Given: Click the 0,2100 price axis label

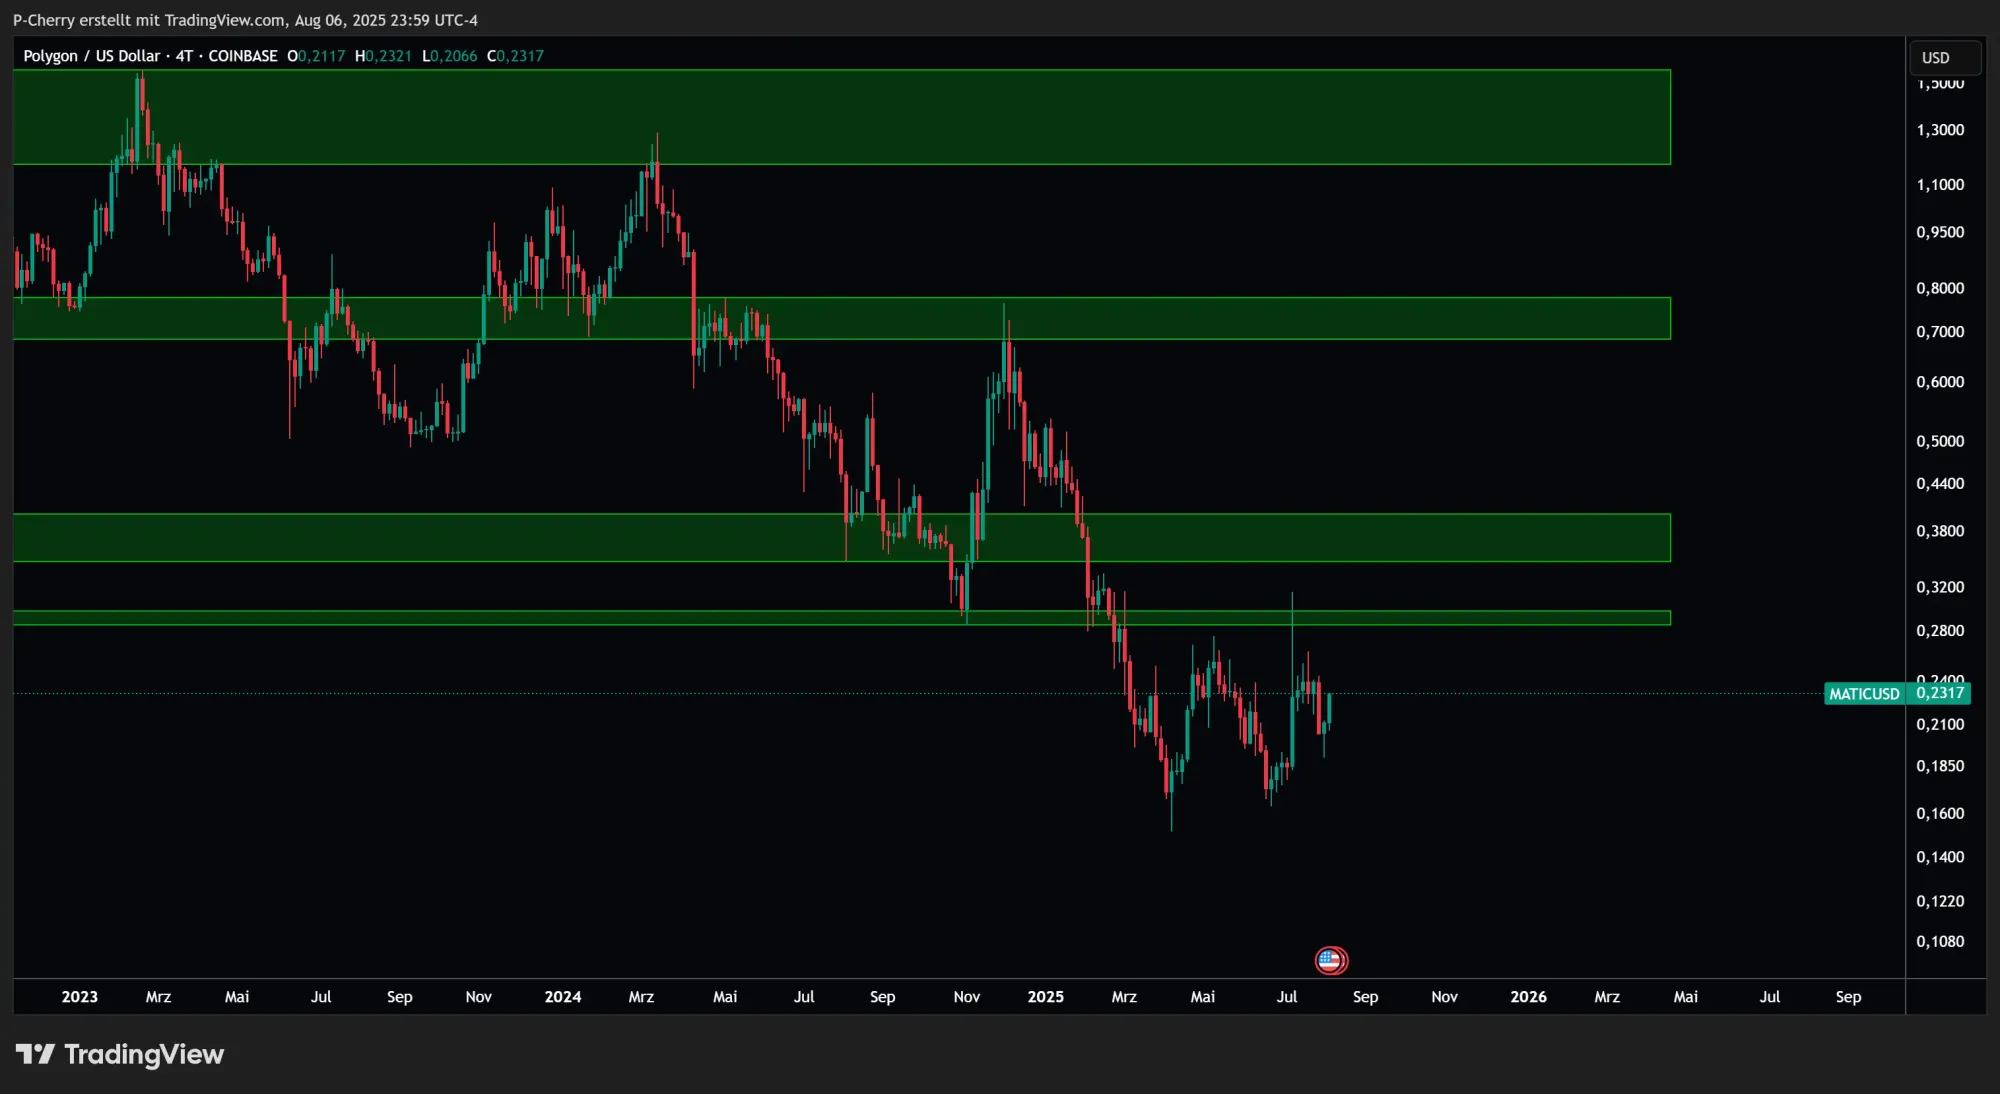Looking at the screenshot, I should 1940,724.
